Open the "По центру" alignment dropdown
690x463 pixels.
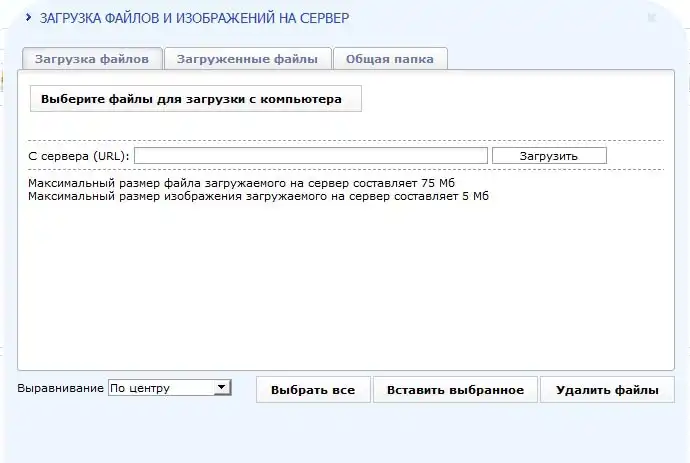(162, 388)
